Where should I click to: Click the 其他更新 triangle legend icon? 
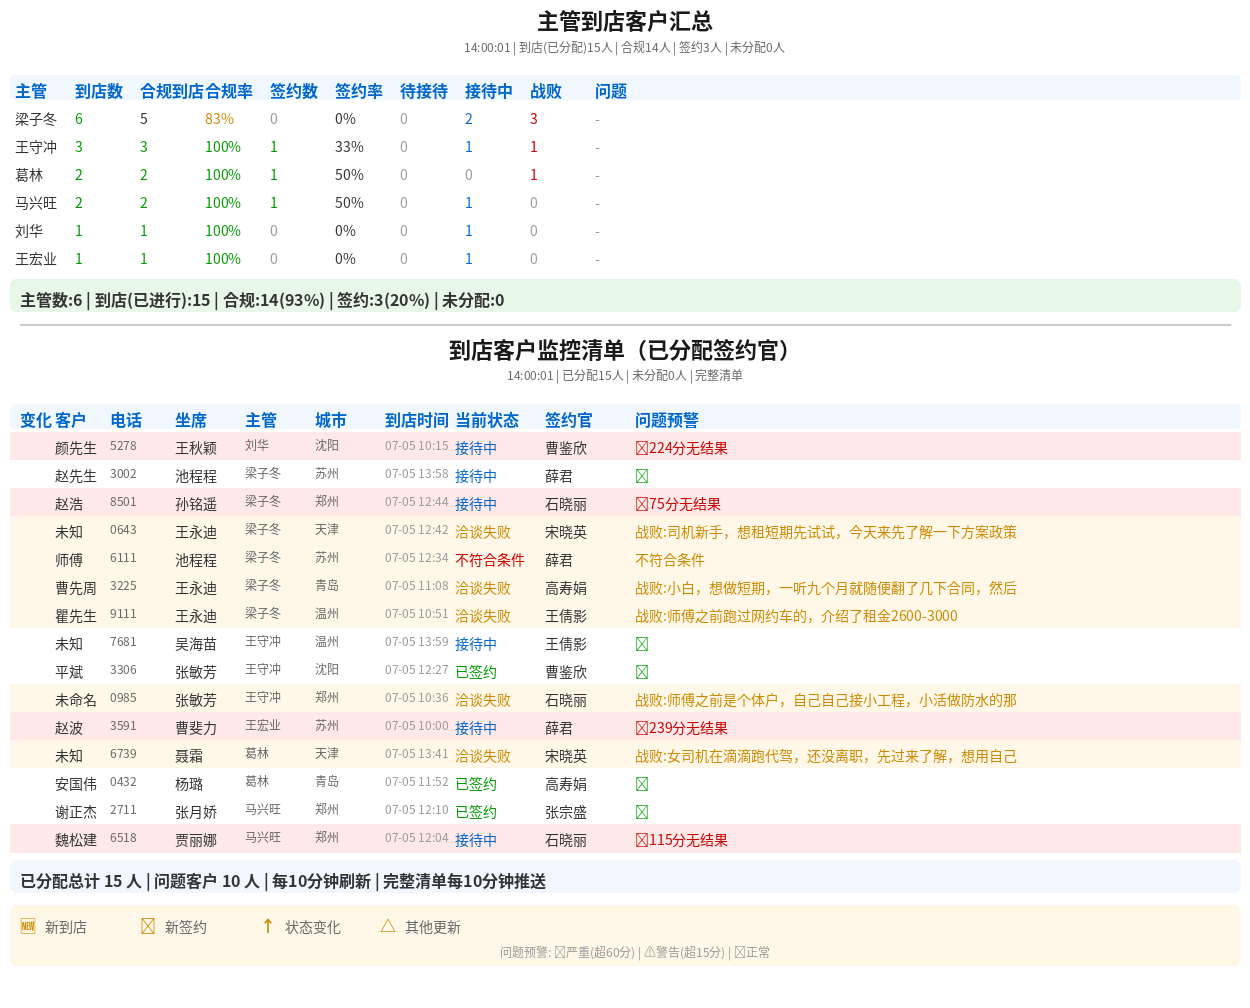click(388, 926)
